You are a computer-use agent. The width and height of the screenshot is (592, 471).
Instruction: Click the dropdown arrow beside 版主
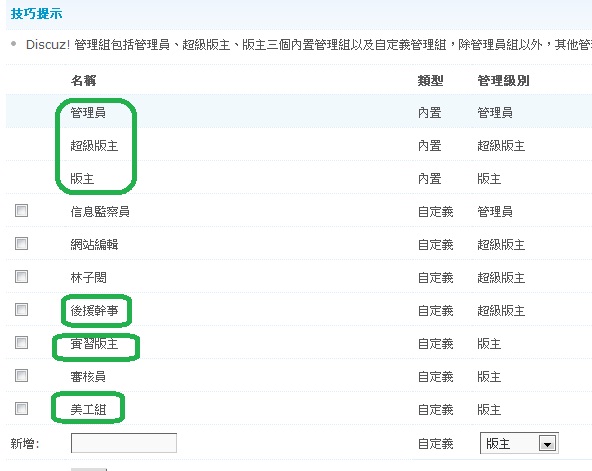(x=547, y=444)
